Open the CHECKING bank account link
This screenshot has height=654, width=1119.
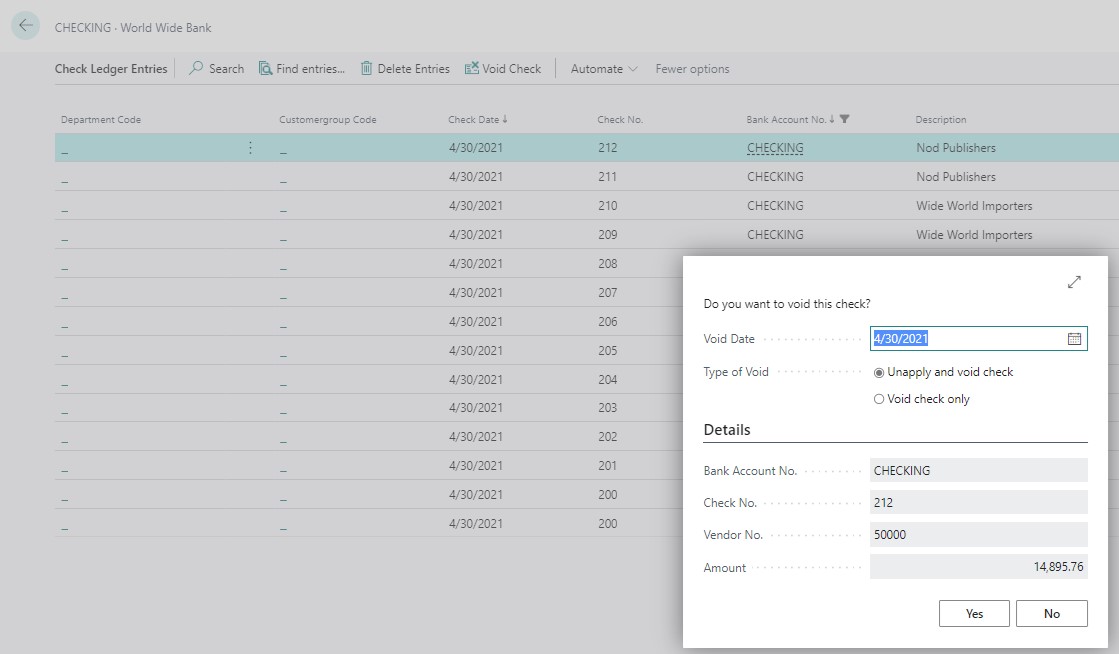click(x=775, y=147)
